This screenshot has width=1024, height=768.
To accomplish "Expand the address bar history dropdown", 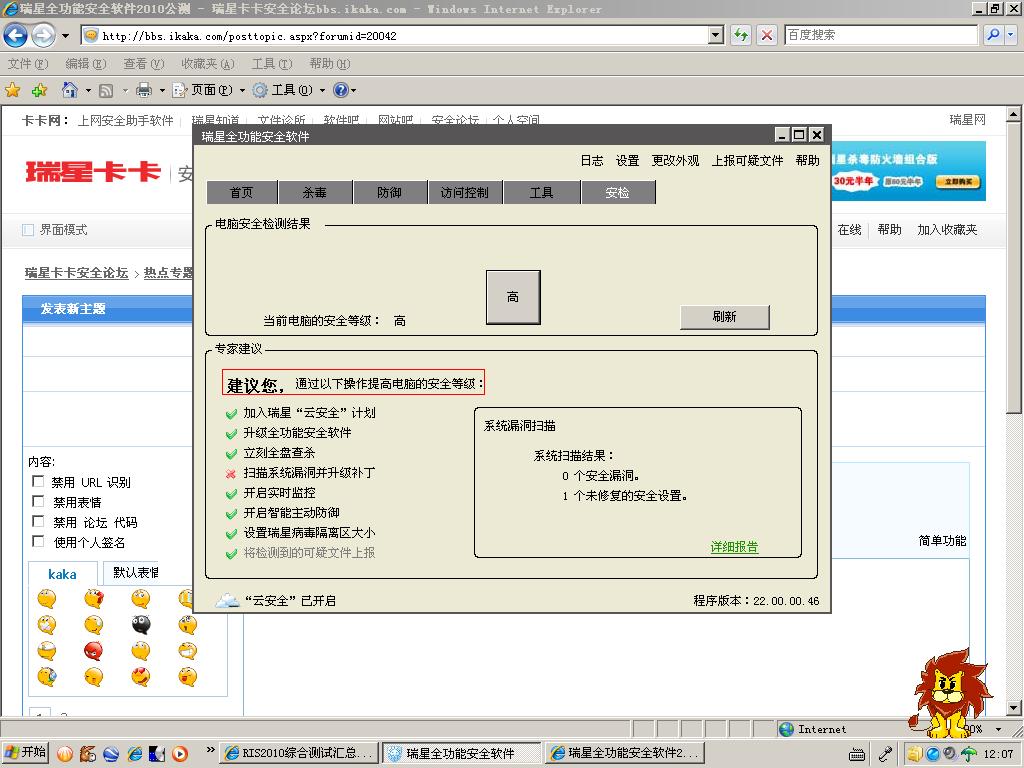I will point(716,35).
